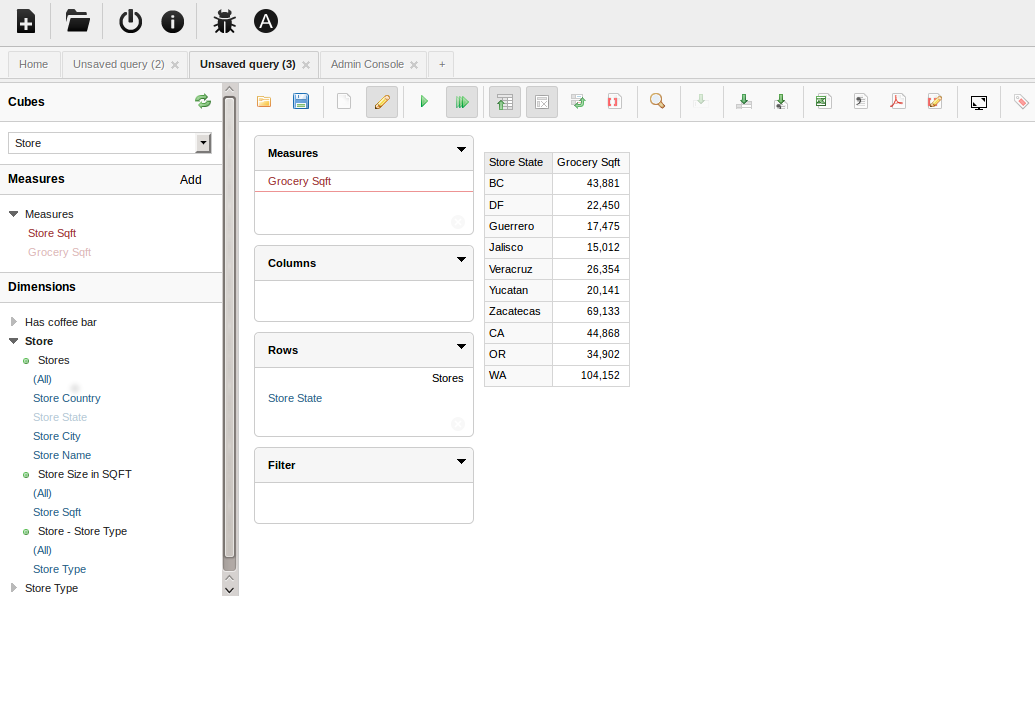Export results to CSV

tap(861, 102)
